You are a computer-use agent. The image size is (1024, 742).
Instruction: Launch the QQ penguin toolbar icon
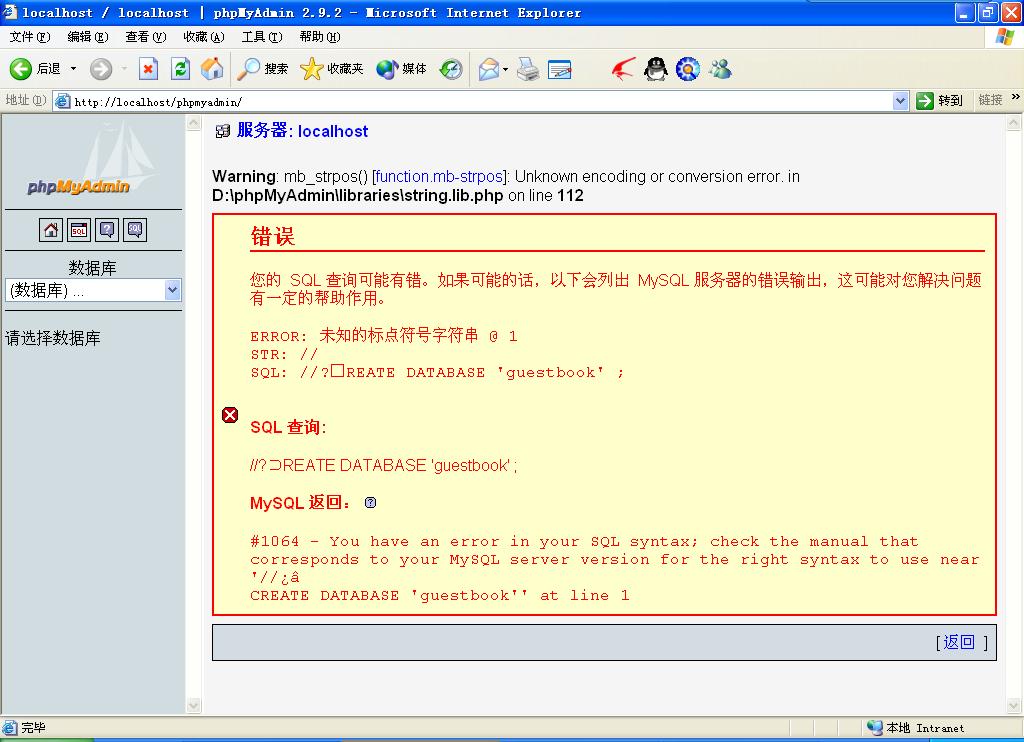(655, 69)
